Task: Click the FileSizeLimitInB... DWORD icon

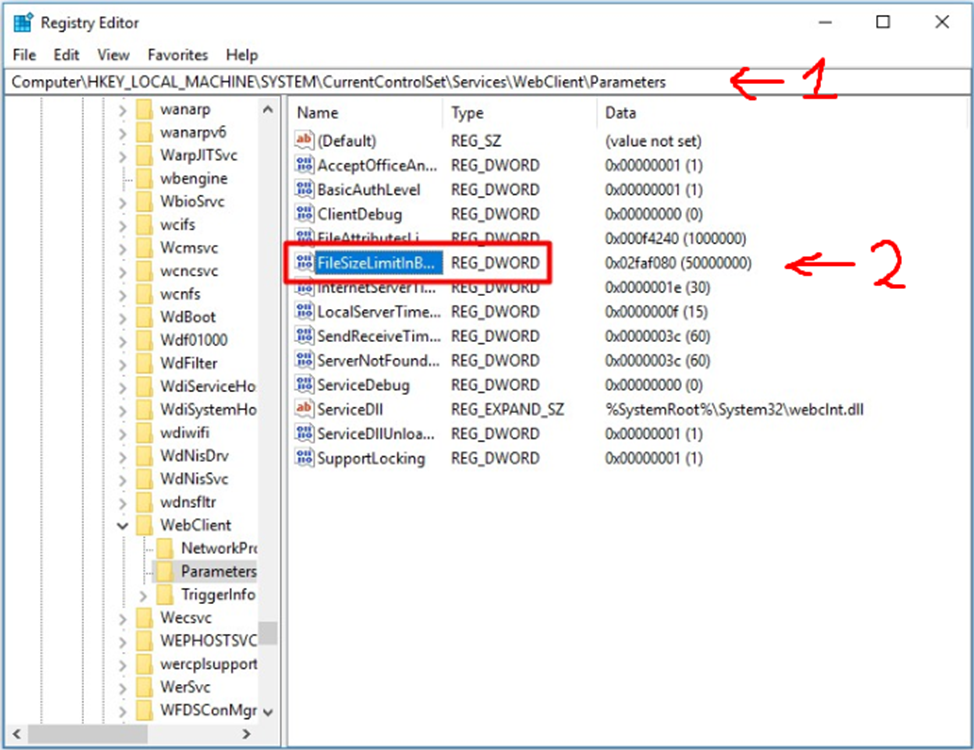Action: click(x=304, y=262)
